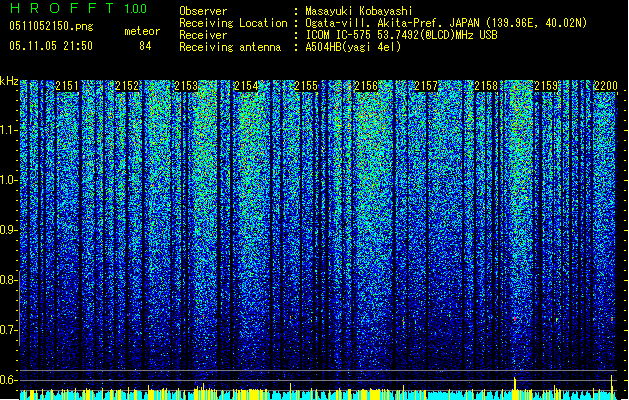This screenshot has width=629, height=400.
Task: Click the 2159 time marker label
Action: pos(546,86)
